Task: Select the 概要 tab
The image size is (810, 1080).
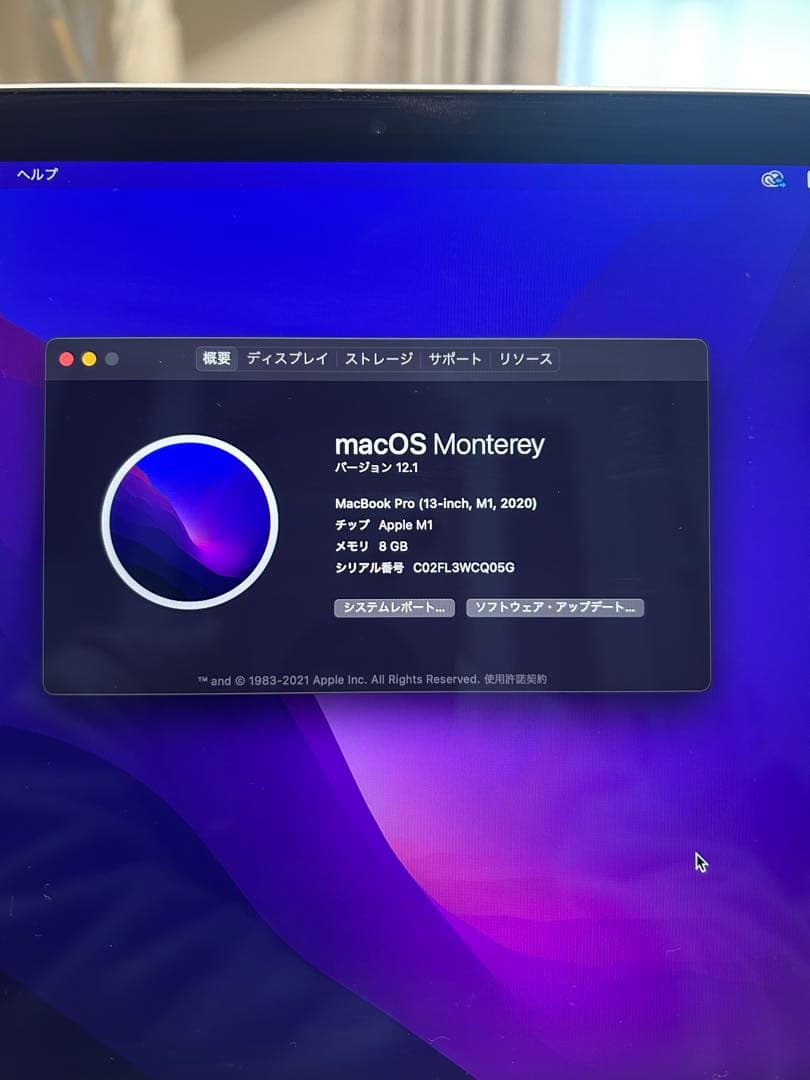Action: 216,358
